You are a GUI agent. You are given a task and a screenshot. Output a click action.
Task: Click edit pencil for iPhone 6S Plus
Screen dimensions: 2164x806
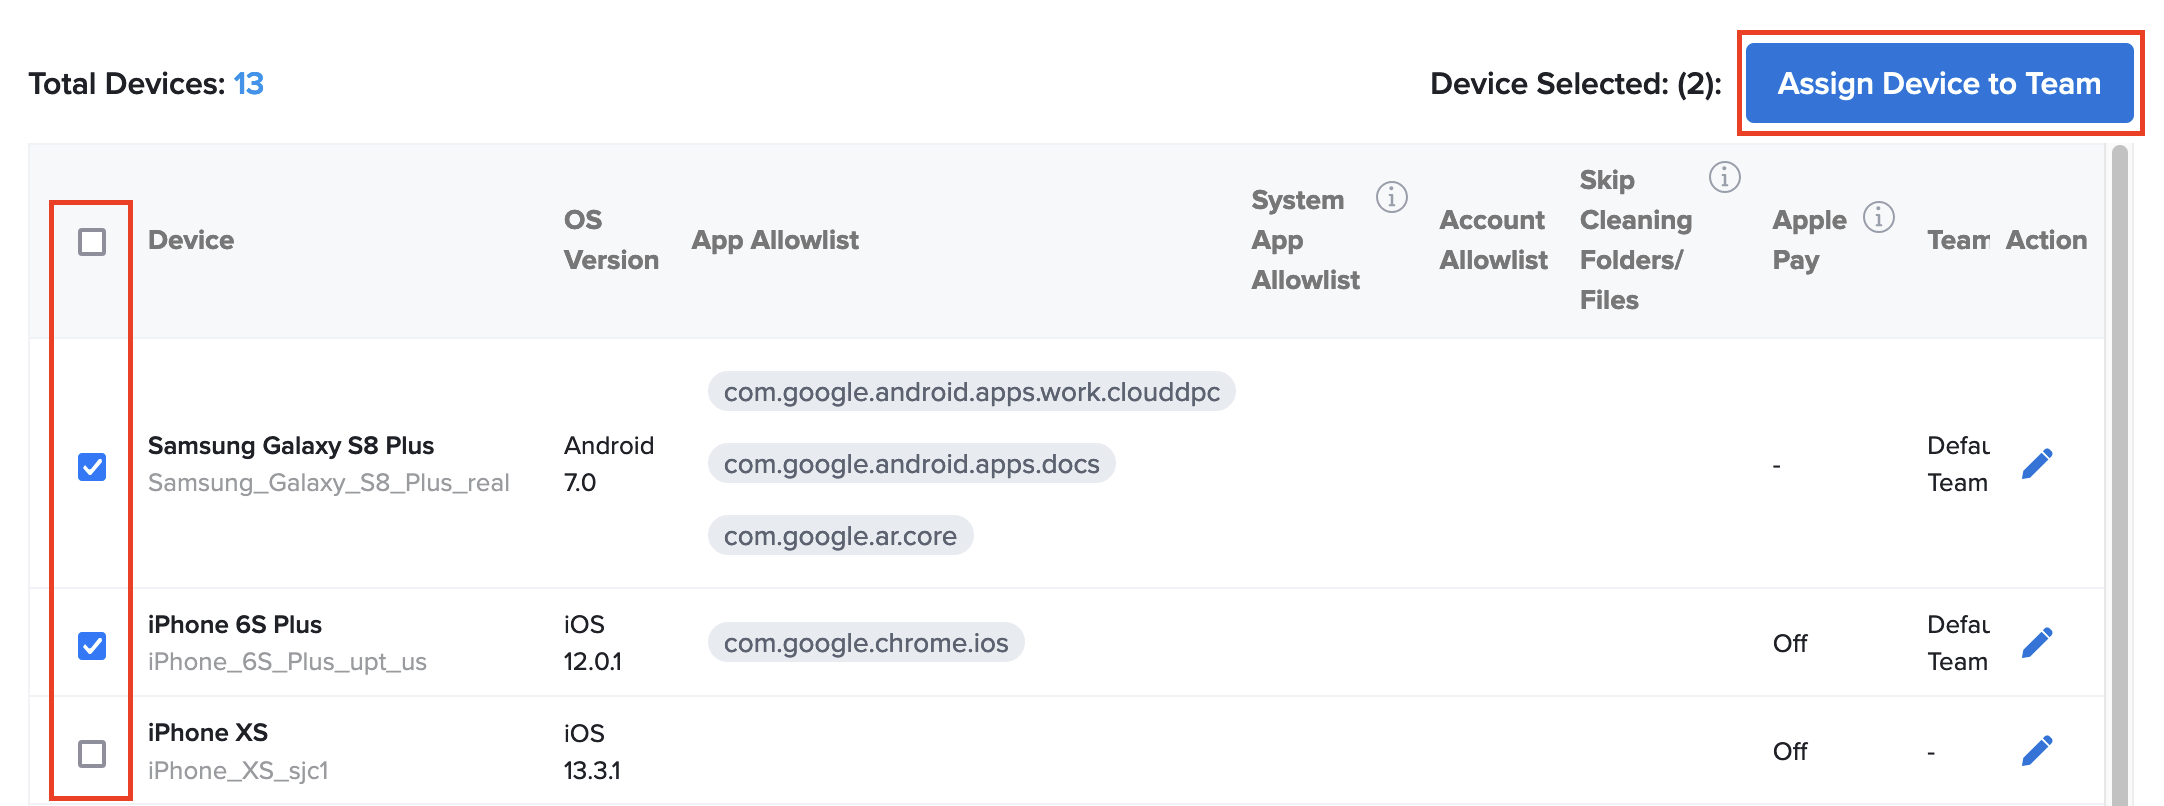[2036, 643]
